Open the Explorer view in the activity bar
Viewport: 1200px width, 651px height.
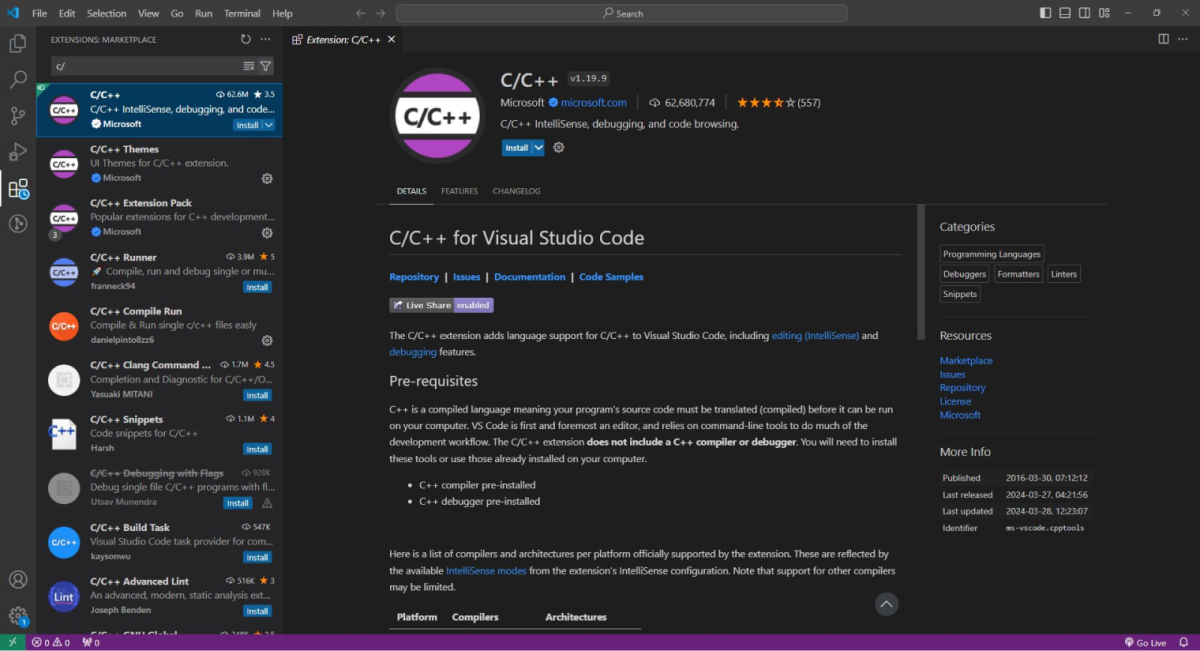click(17, 44)
